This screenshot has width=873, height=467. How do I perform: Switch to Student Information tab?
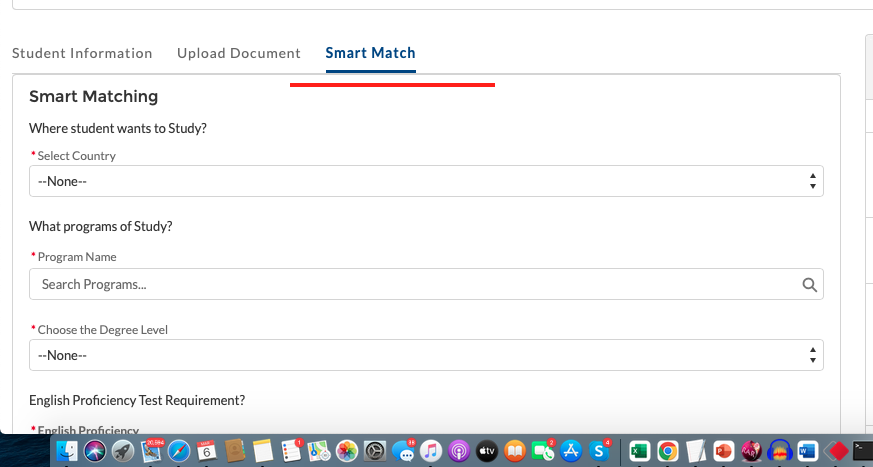[x=82, y=53]
